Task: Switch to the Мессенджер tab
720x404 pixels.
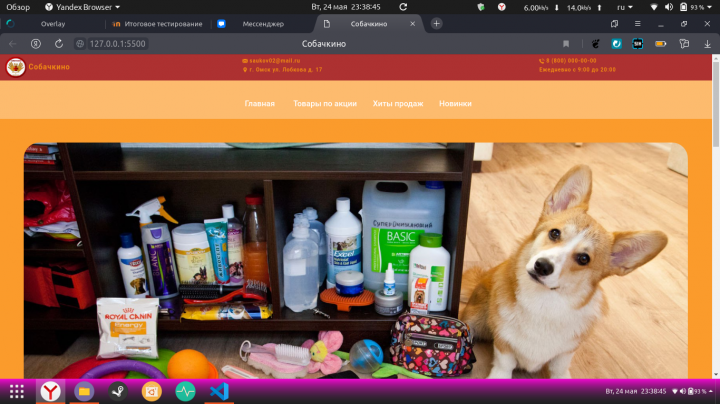Action: tap(263, 24)
